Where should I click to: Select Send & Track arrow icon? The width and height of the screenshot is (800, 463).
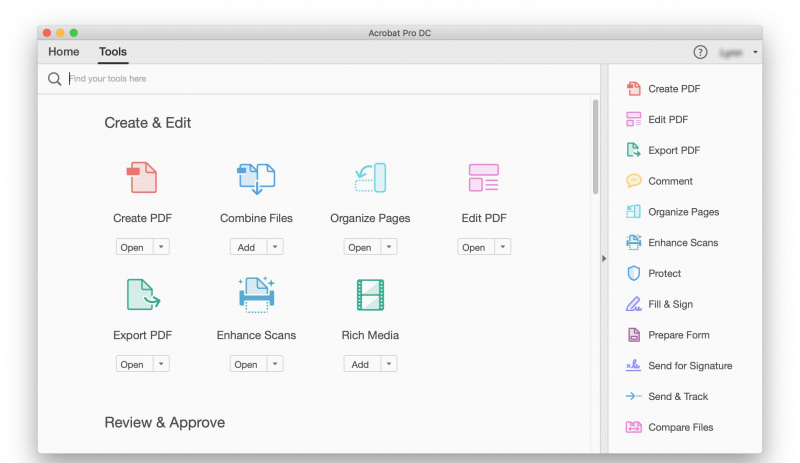(634, 396)
